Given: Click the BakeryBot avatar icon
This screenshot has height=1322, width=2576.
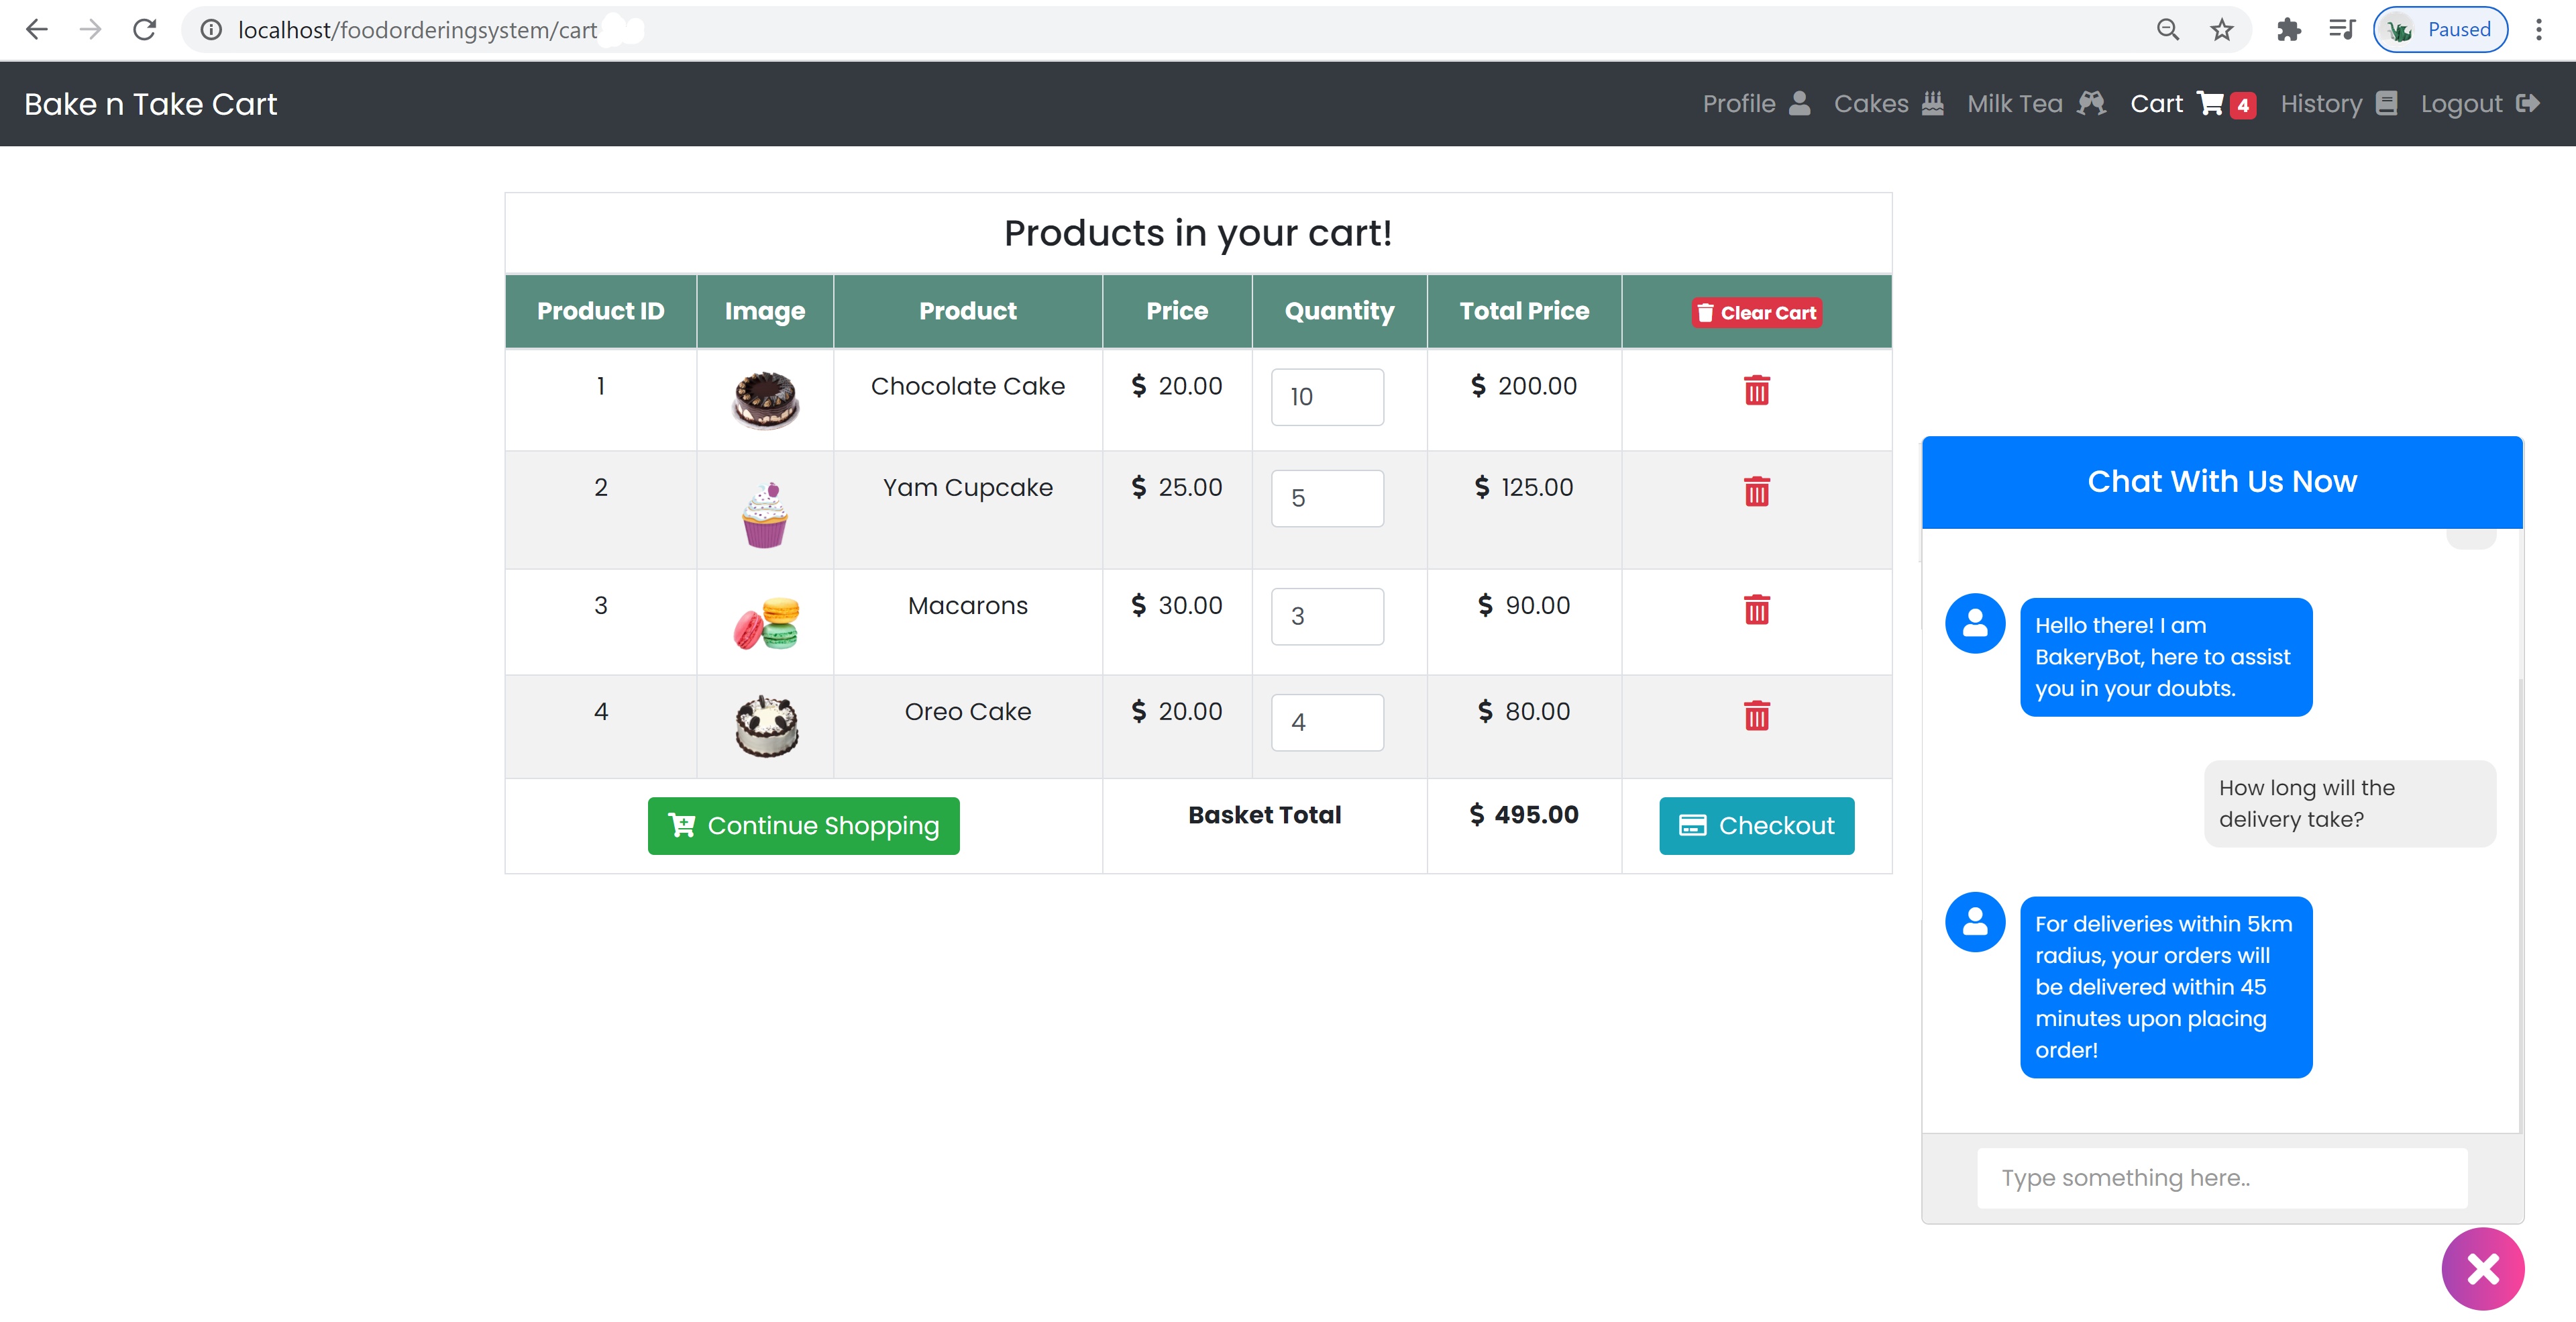Looking at the screenshot, I should [x=1975, y=623].
